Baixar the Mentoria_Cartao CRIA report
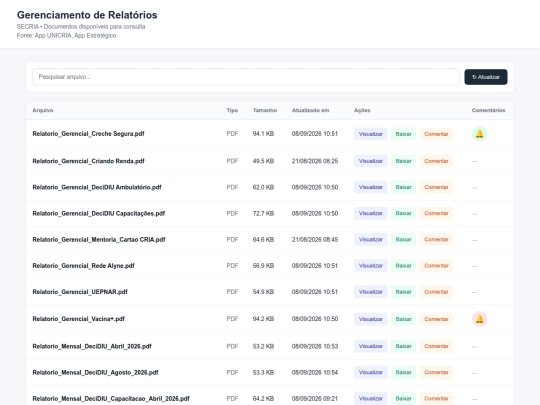Screen dimensions: 540x405 pyautogui.click(x=403, y=239)
